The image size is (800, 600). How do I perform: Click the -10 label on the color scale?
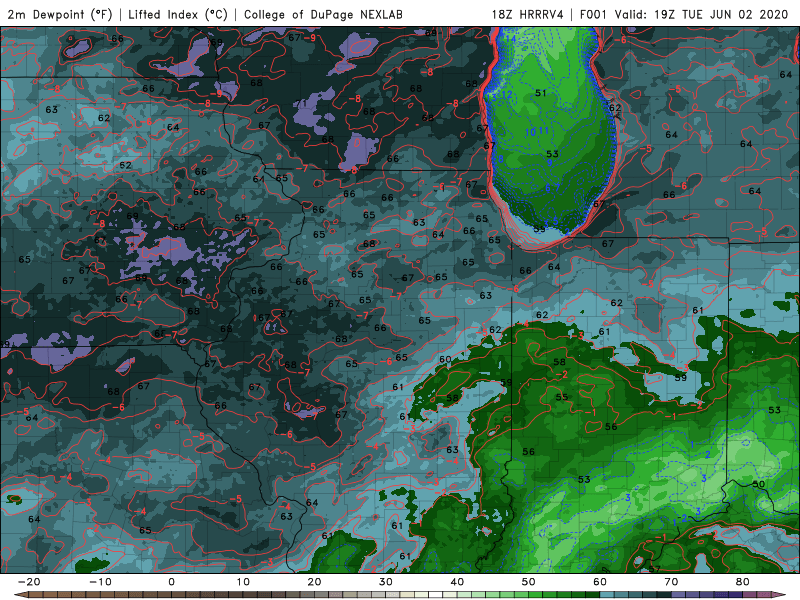(x=100, y=582)
